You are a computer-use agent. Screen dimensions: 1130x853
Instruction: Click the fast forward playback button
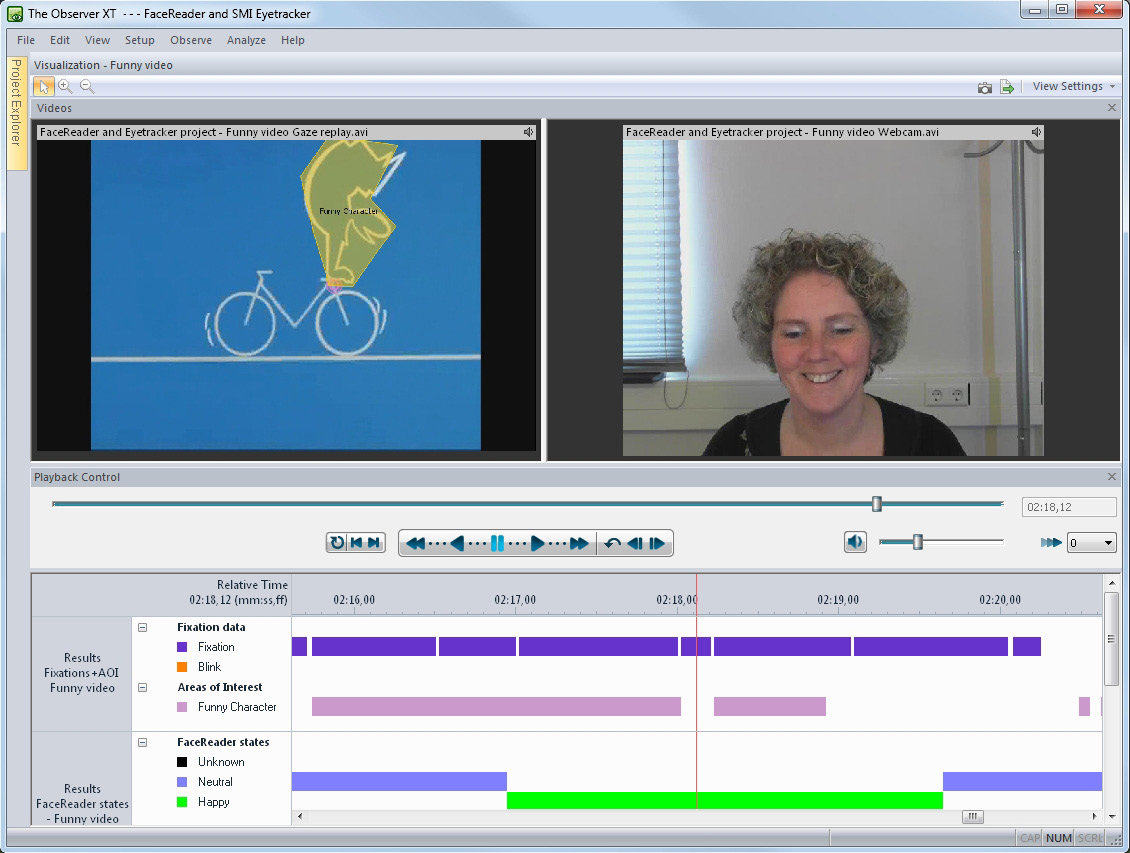coord(579,543)
